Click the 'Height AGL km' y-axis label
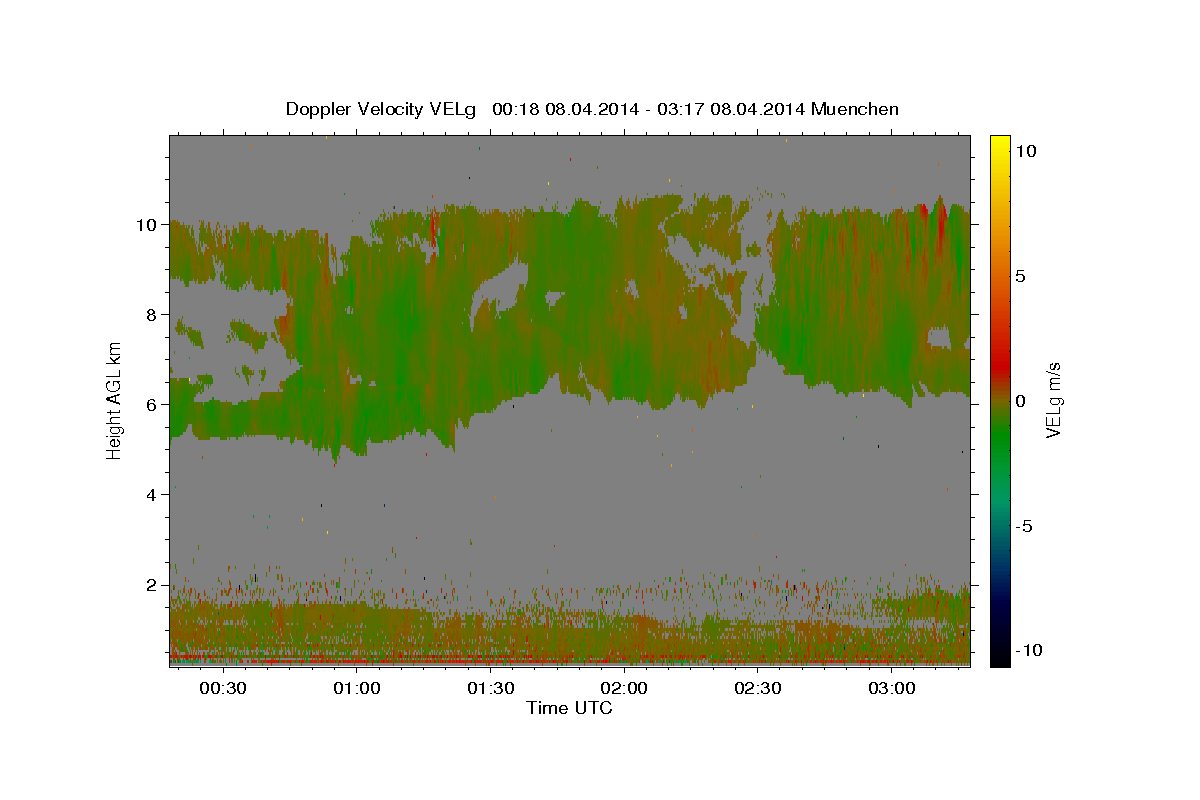Image resolution: width=1200 pixels, height=800 pixels. tap(114, 400)
